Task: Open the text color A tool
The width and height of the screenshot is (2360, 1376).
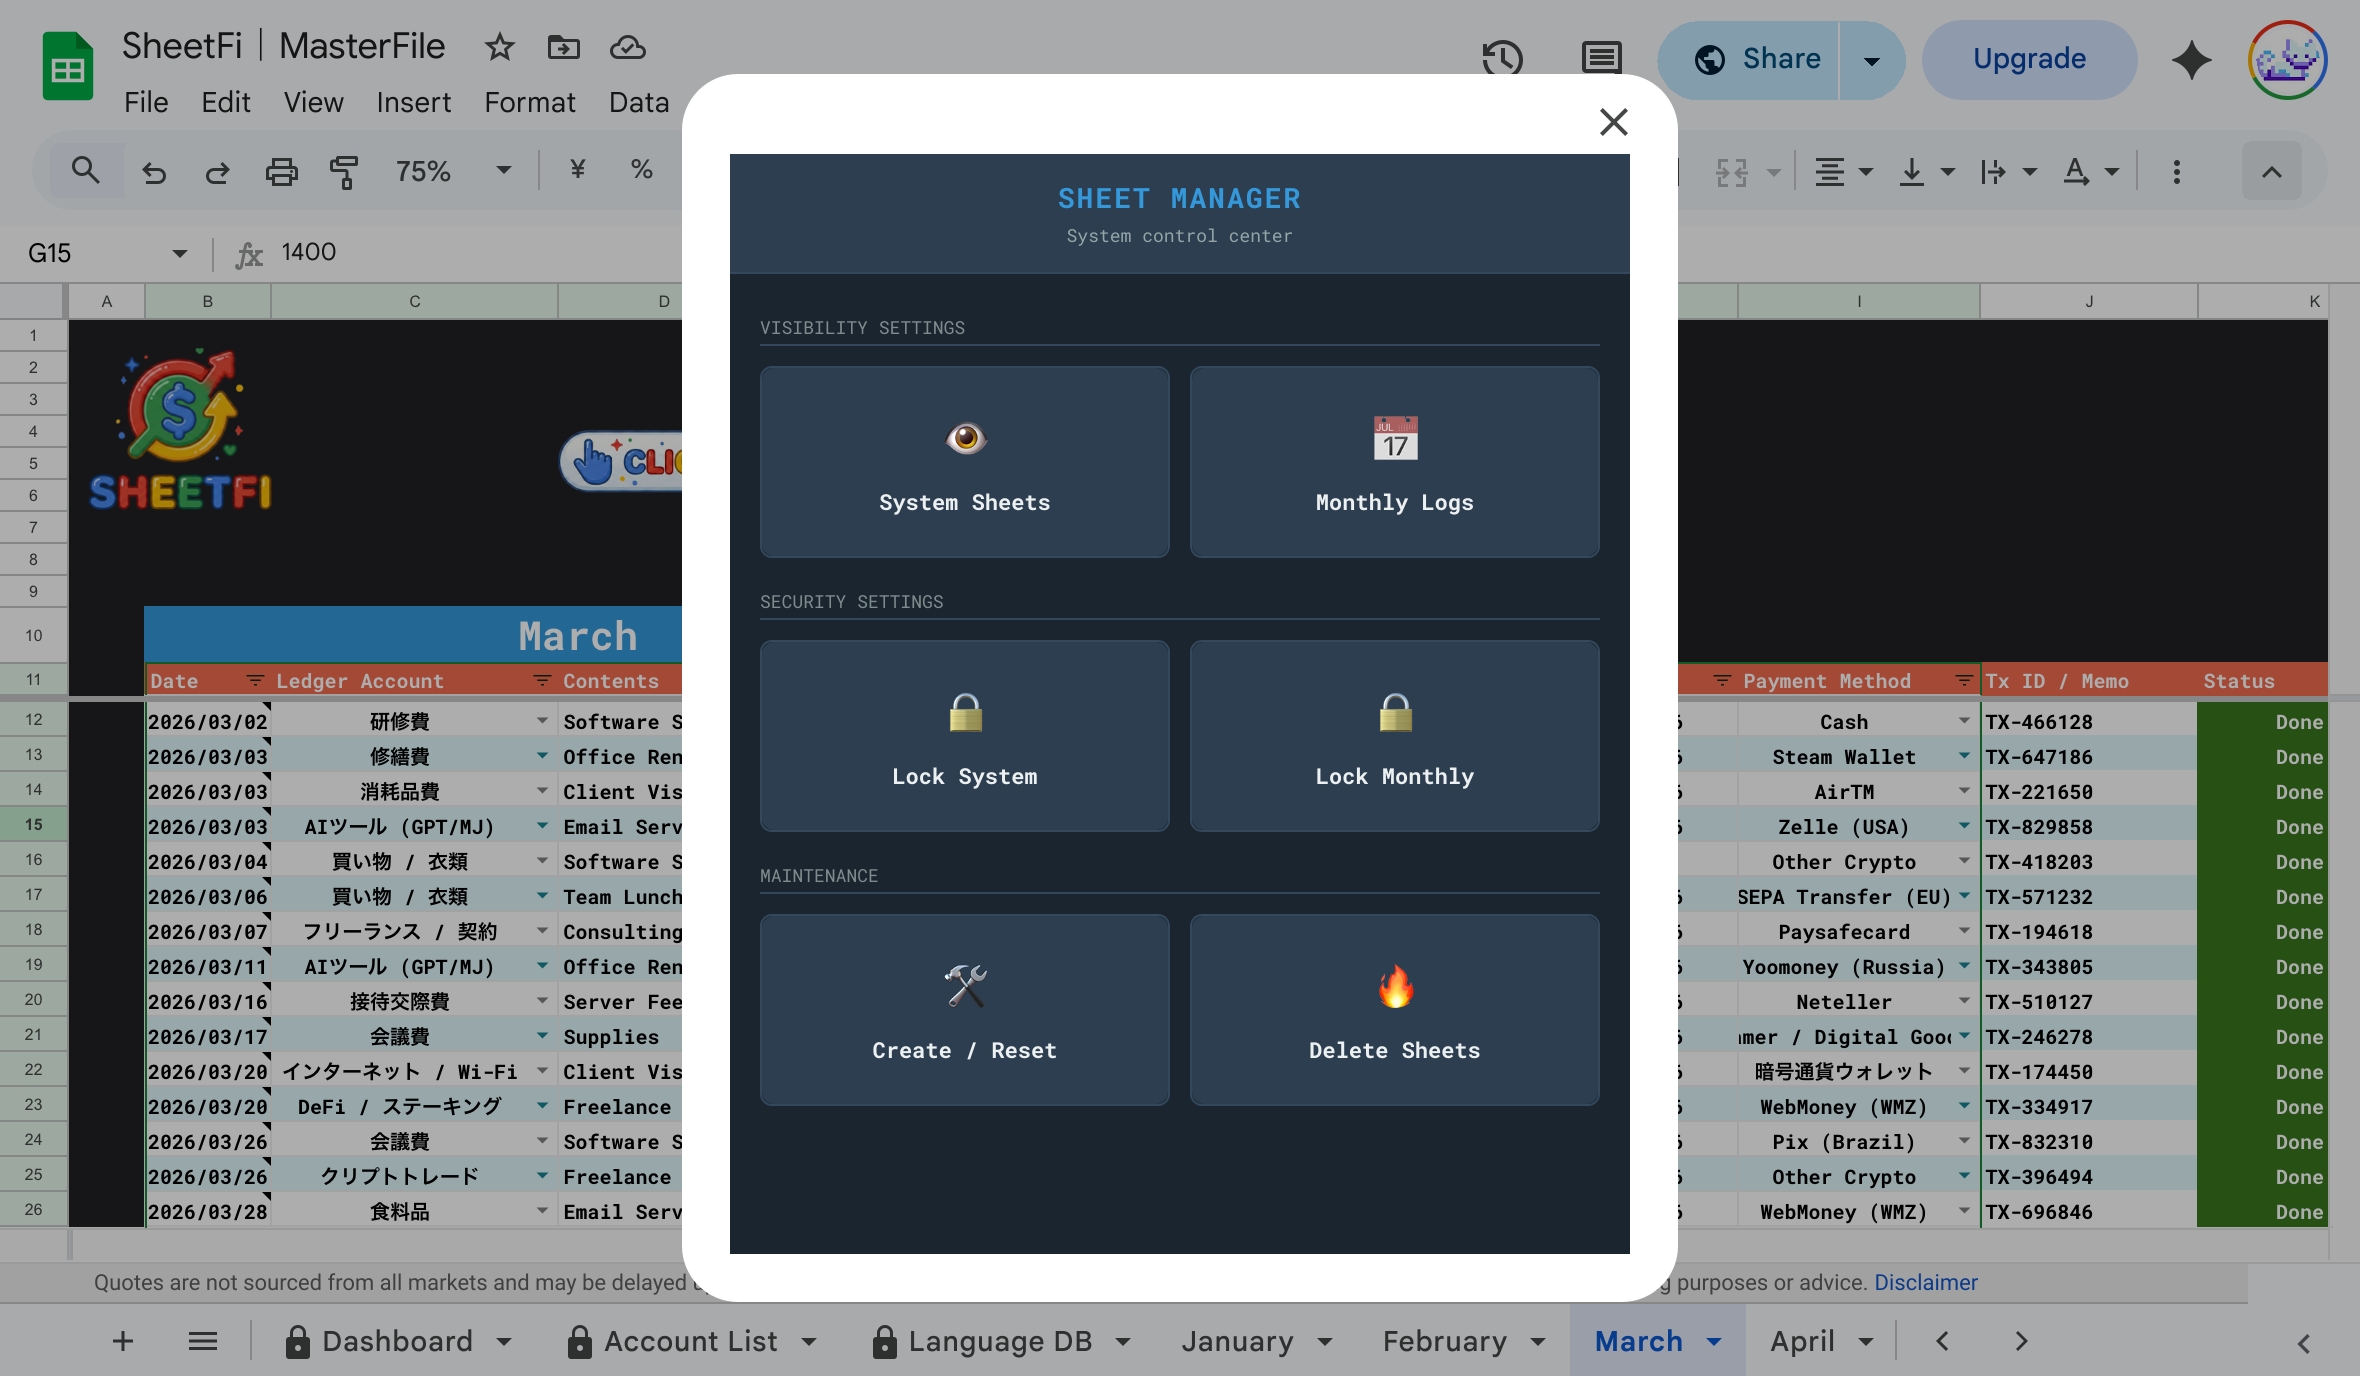Action: [x=2076, y=172]
